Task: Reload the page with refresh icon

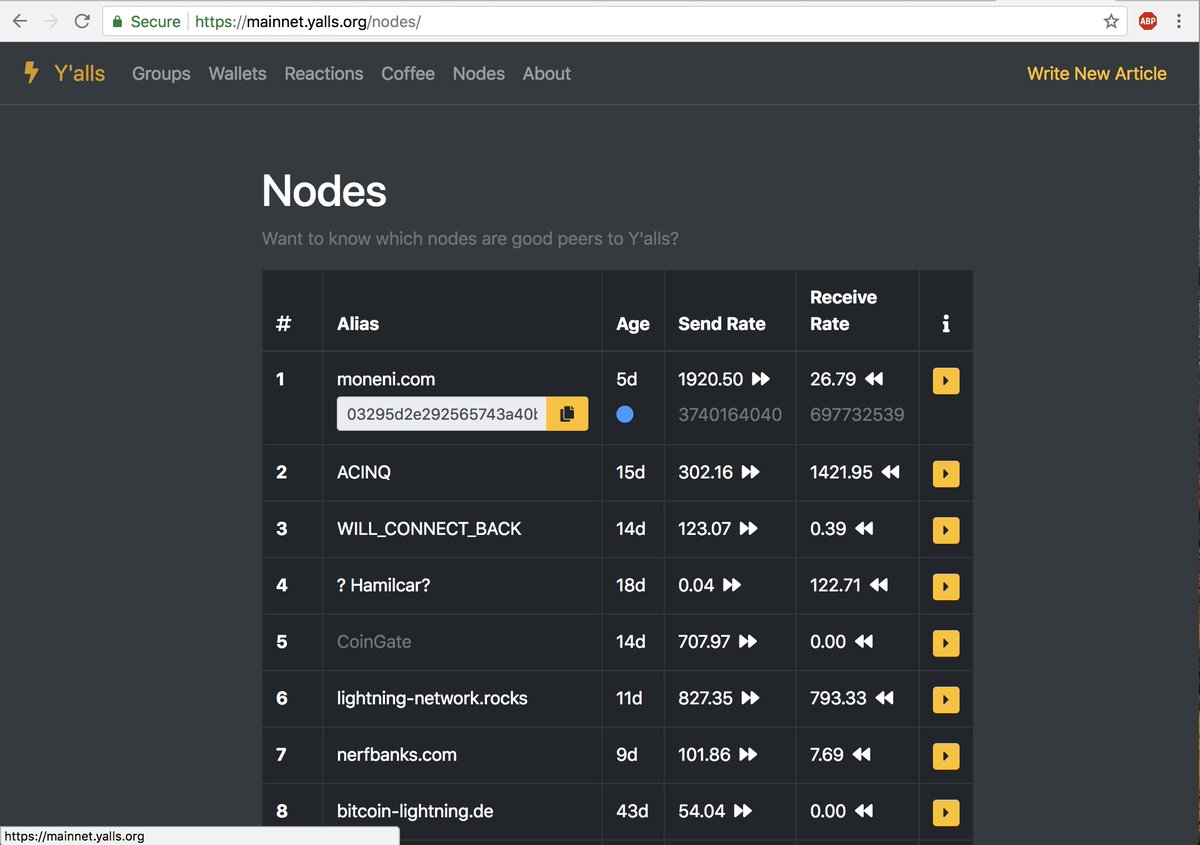Action: (x=83, y=21)
